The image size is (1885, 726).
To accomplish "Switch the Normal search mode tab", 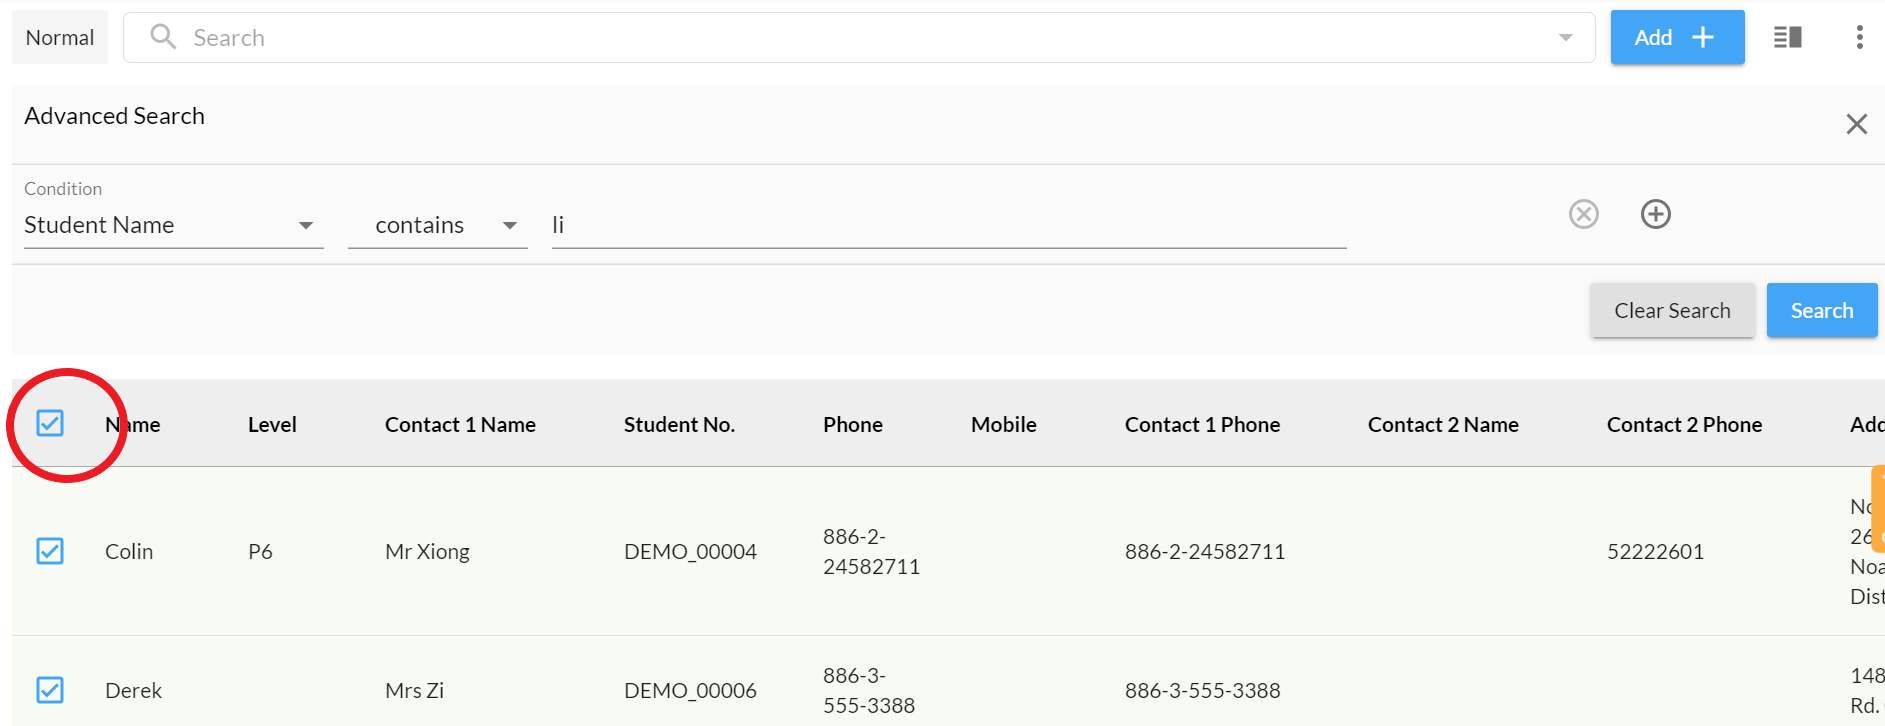I will pyautogui.click(x=60, y=38).
